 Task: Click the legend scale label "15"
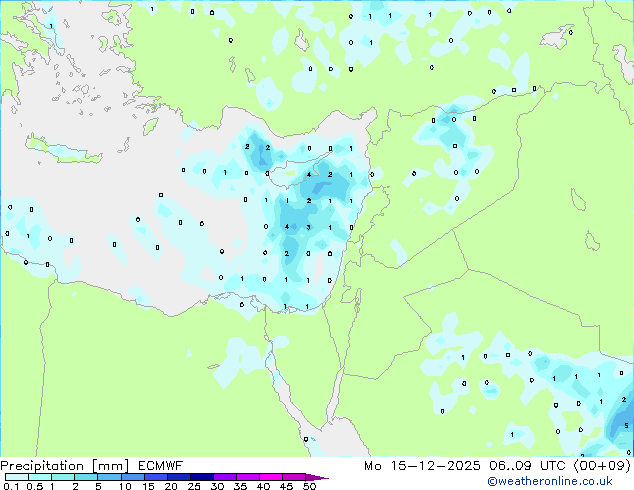point(148,486)
